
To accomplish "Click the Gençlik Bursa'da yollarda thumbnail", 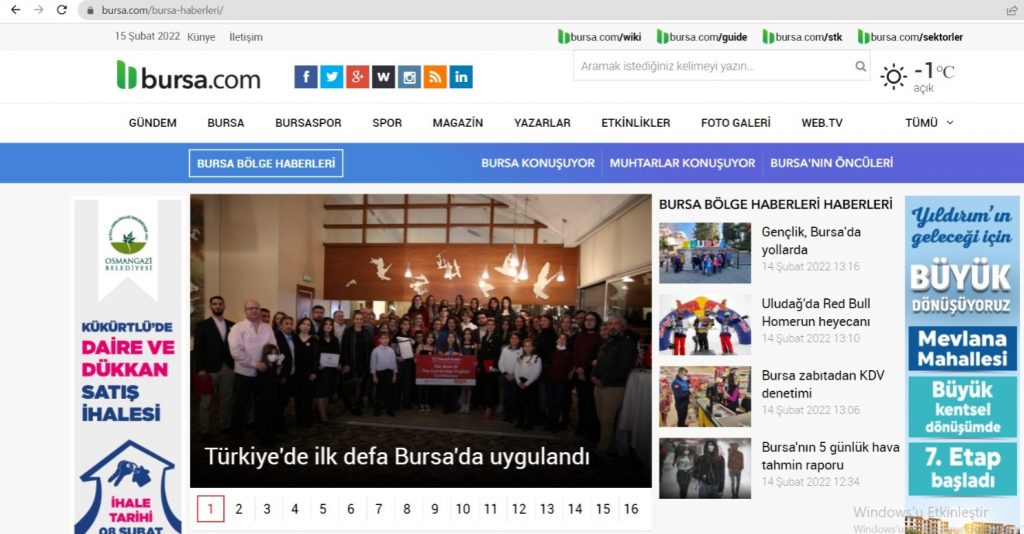I will (x=705, y=253).
